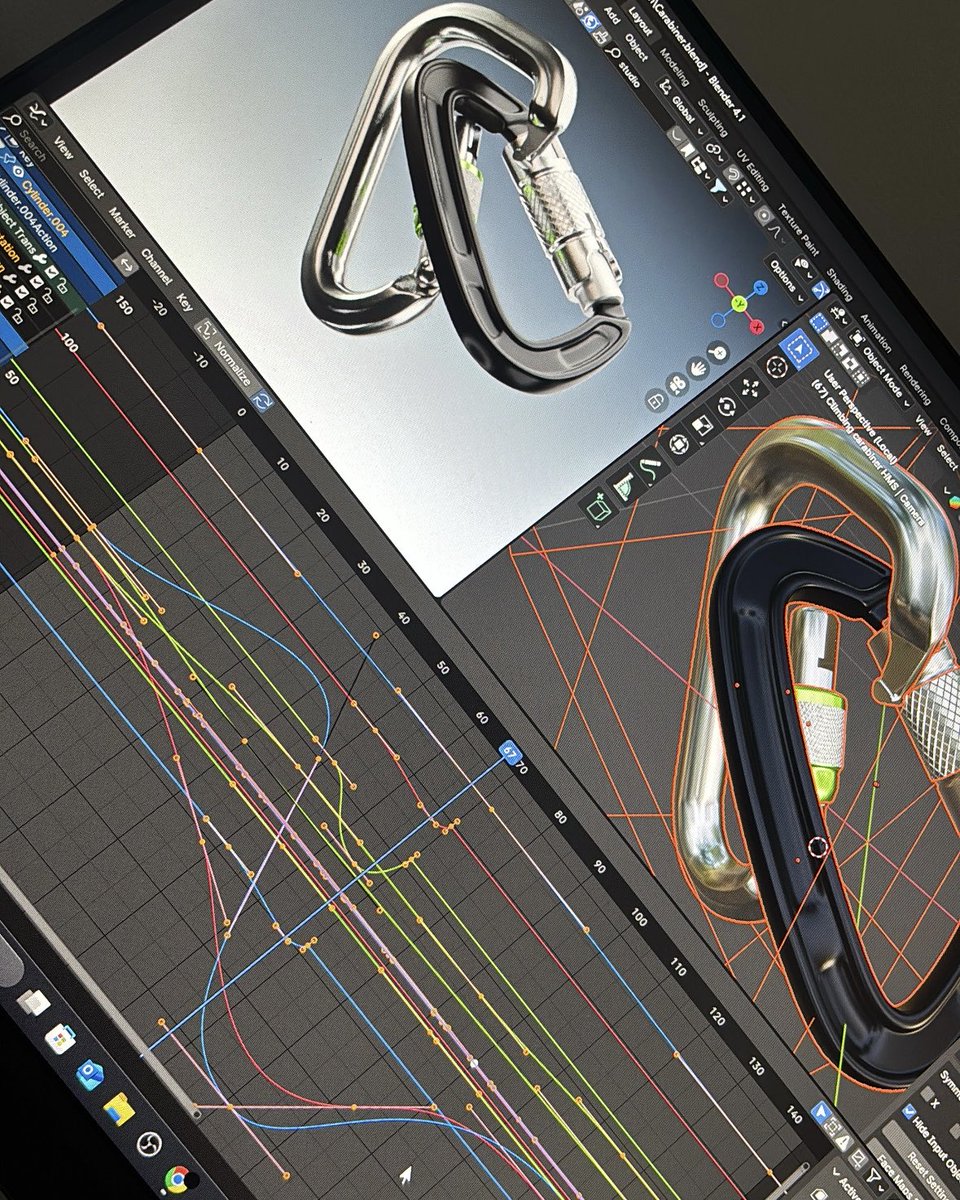The image size is (960, 1200).
Task: Click the pan hand icon in rendered viewport
Action: pos(697,369)
